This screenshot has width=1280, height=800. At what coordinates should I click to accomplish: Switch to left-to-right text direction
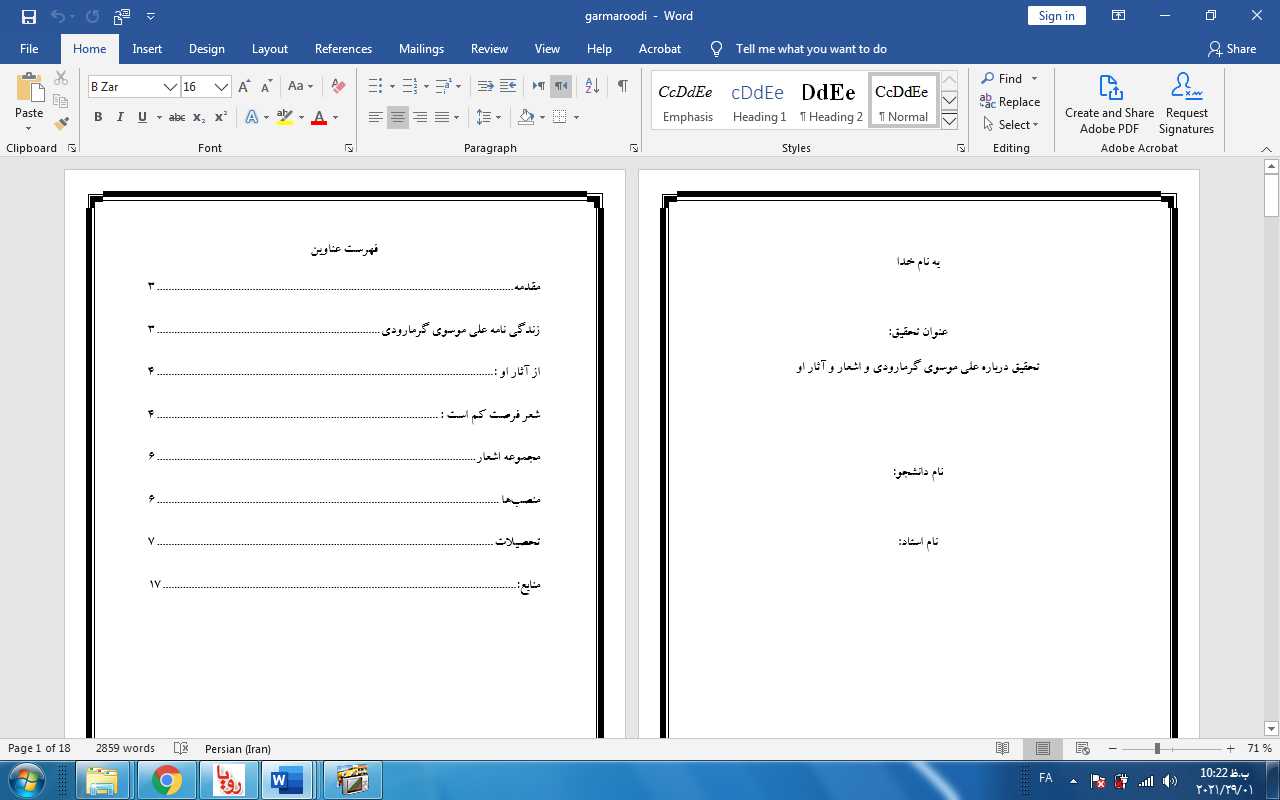click(539, 87)
